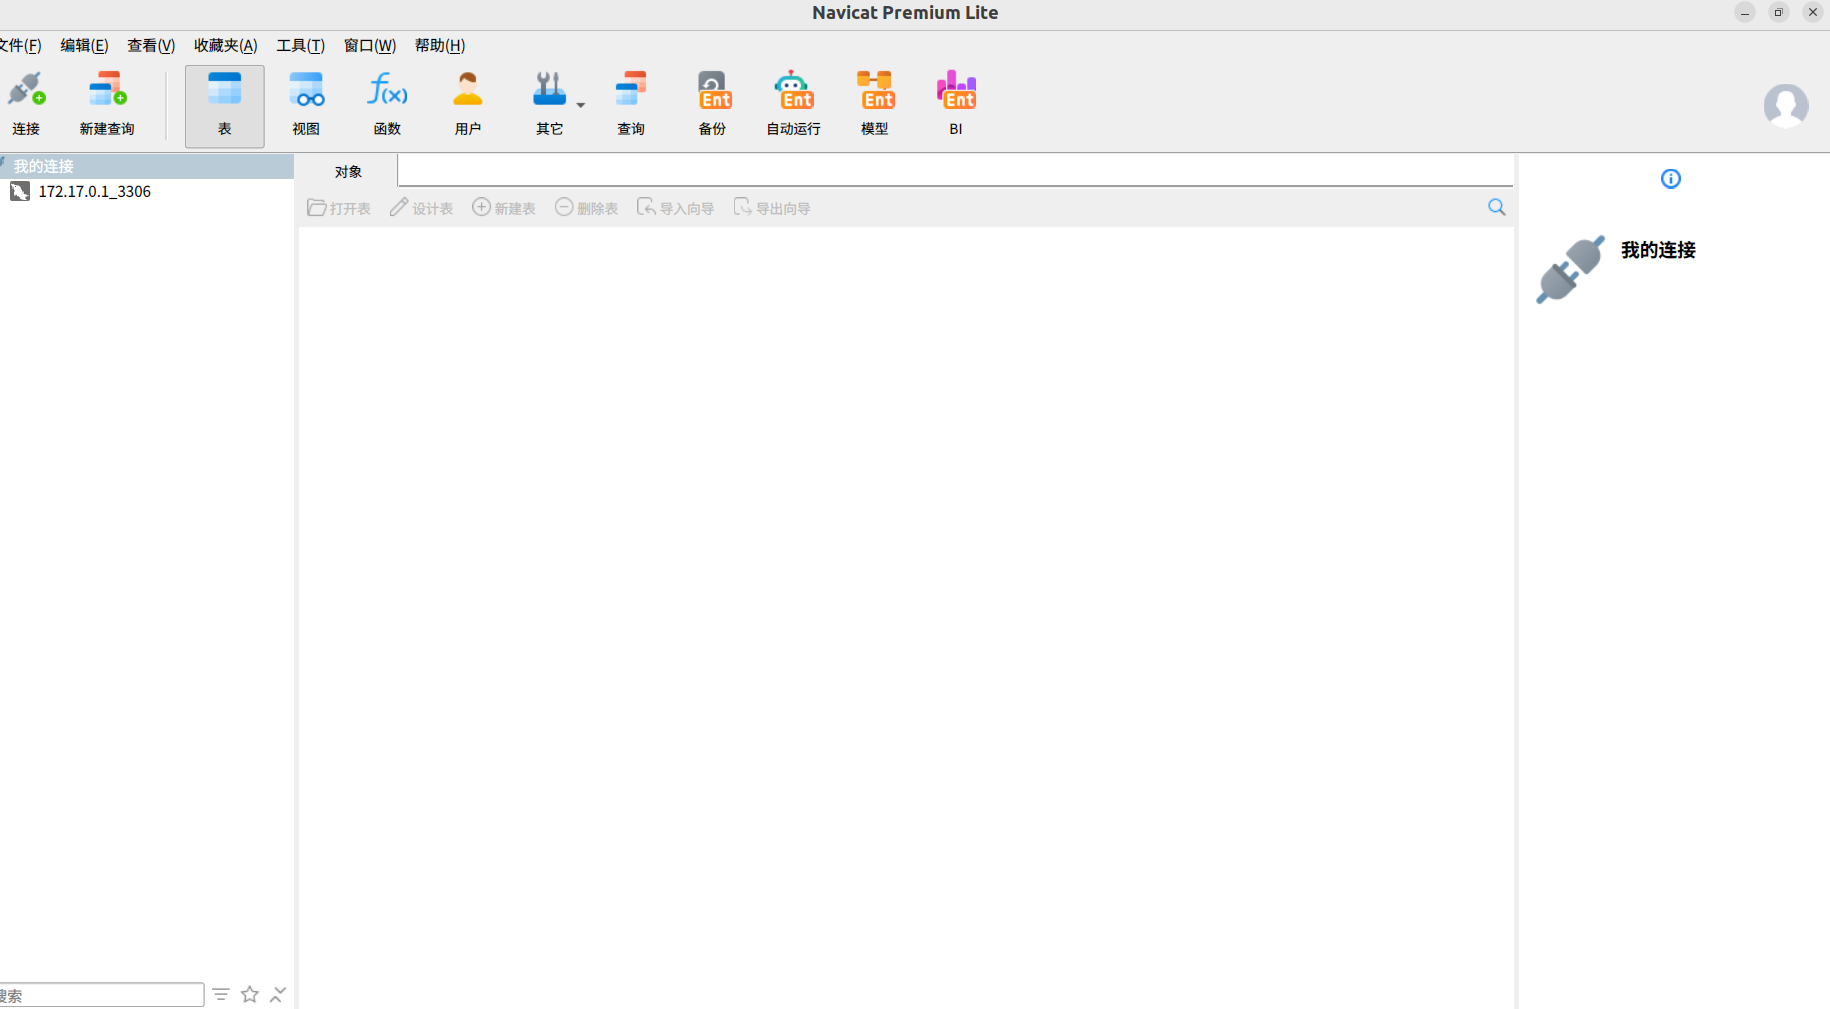Click the 新建表 (New Table) button
The height and width of the screenshot is (1009, 1830).
click(504, 208)
